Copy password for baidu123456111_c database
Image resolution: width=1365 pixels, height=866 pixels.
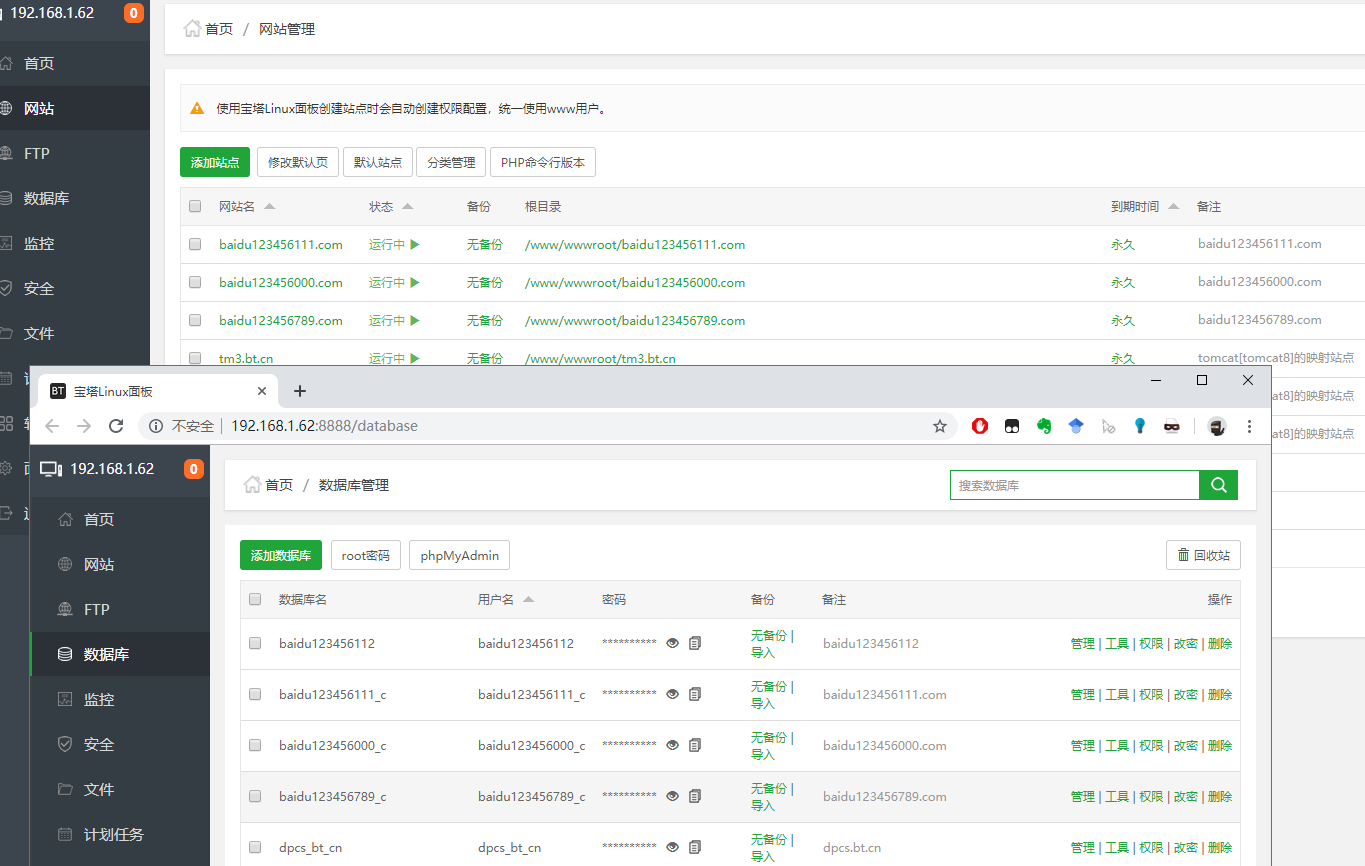point(695,694)
